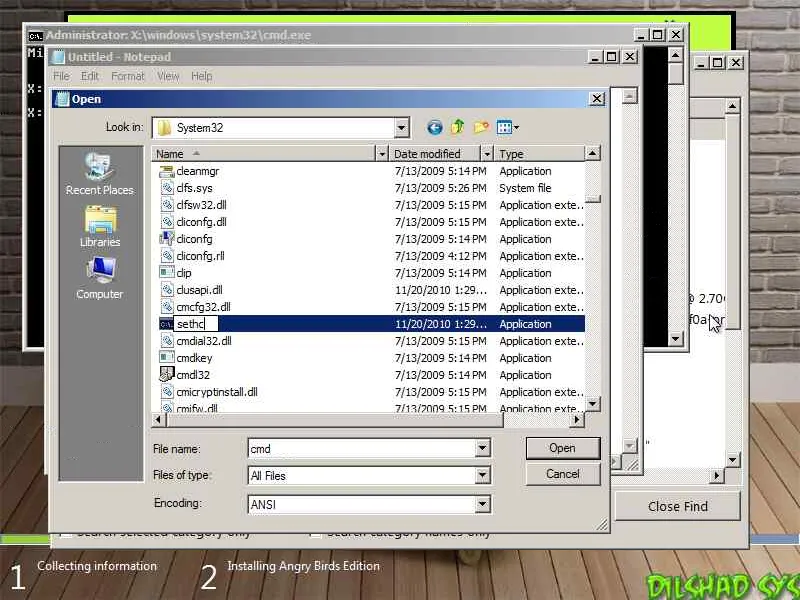
Task: Select the cmcfg32.dll file icon
Action: coord(167,307)
